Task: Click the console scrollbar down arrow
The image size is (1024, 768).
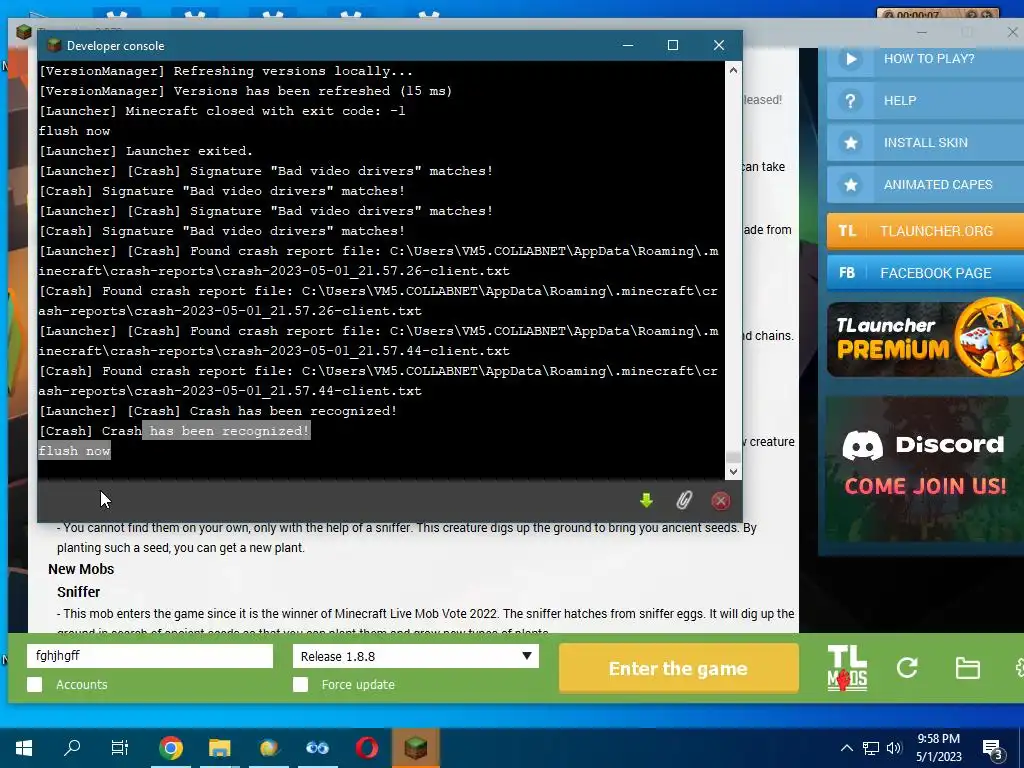Action: [733, 472]
